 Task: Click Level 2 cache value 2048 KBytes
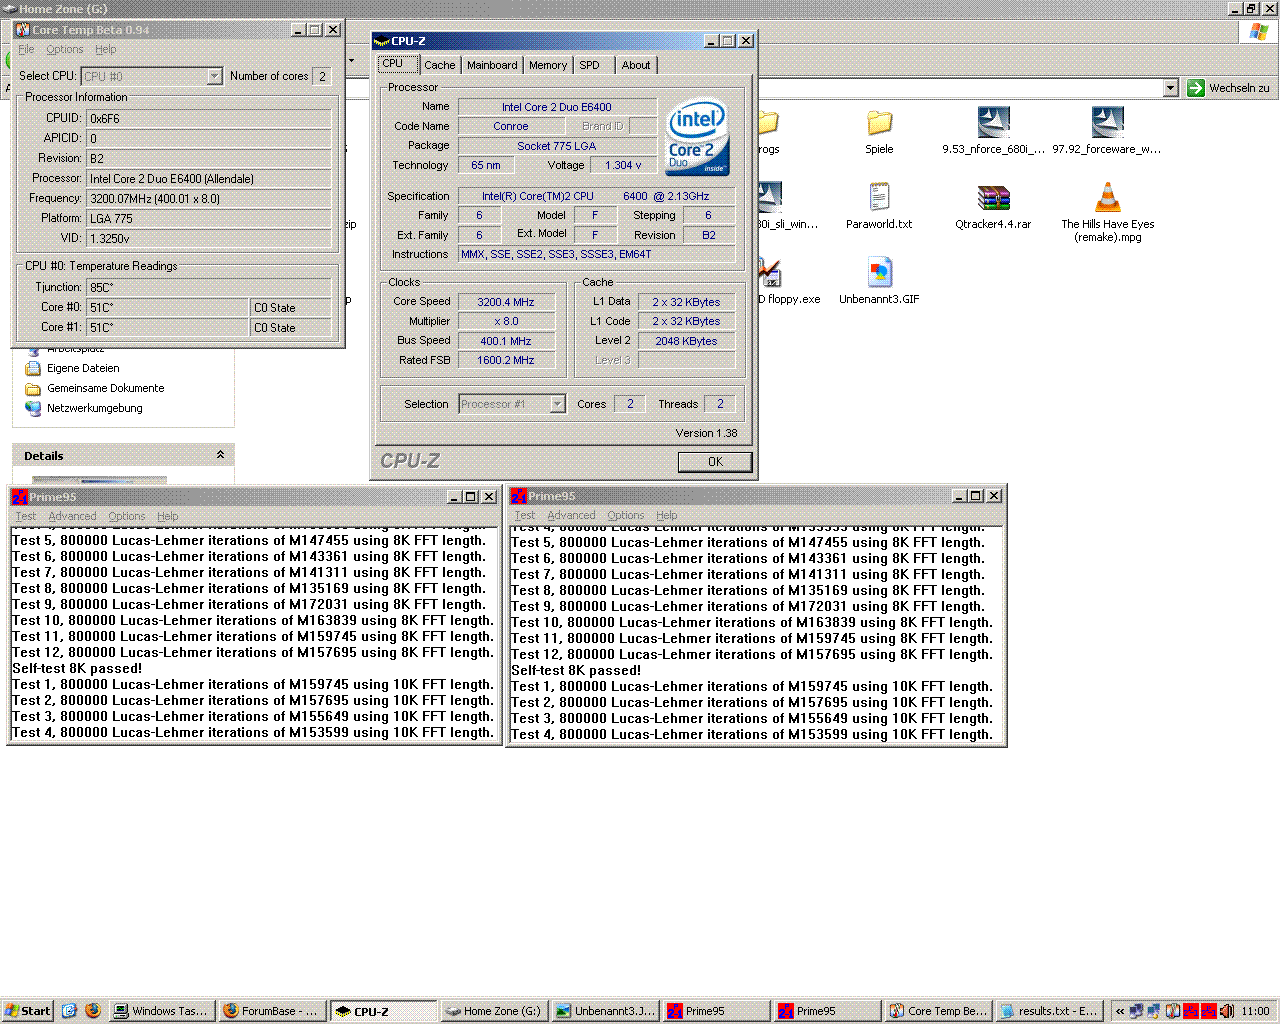pyautogui.click(x=686, y=341)
